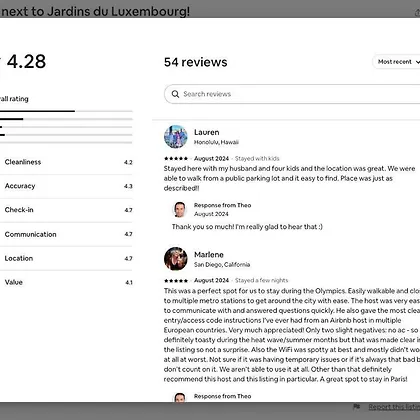The image size is (420, 420).
Task: Open Lauren's profile photo
Action: 176,136
